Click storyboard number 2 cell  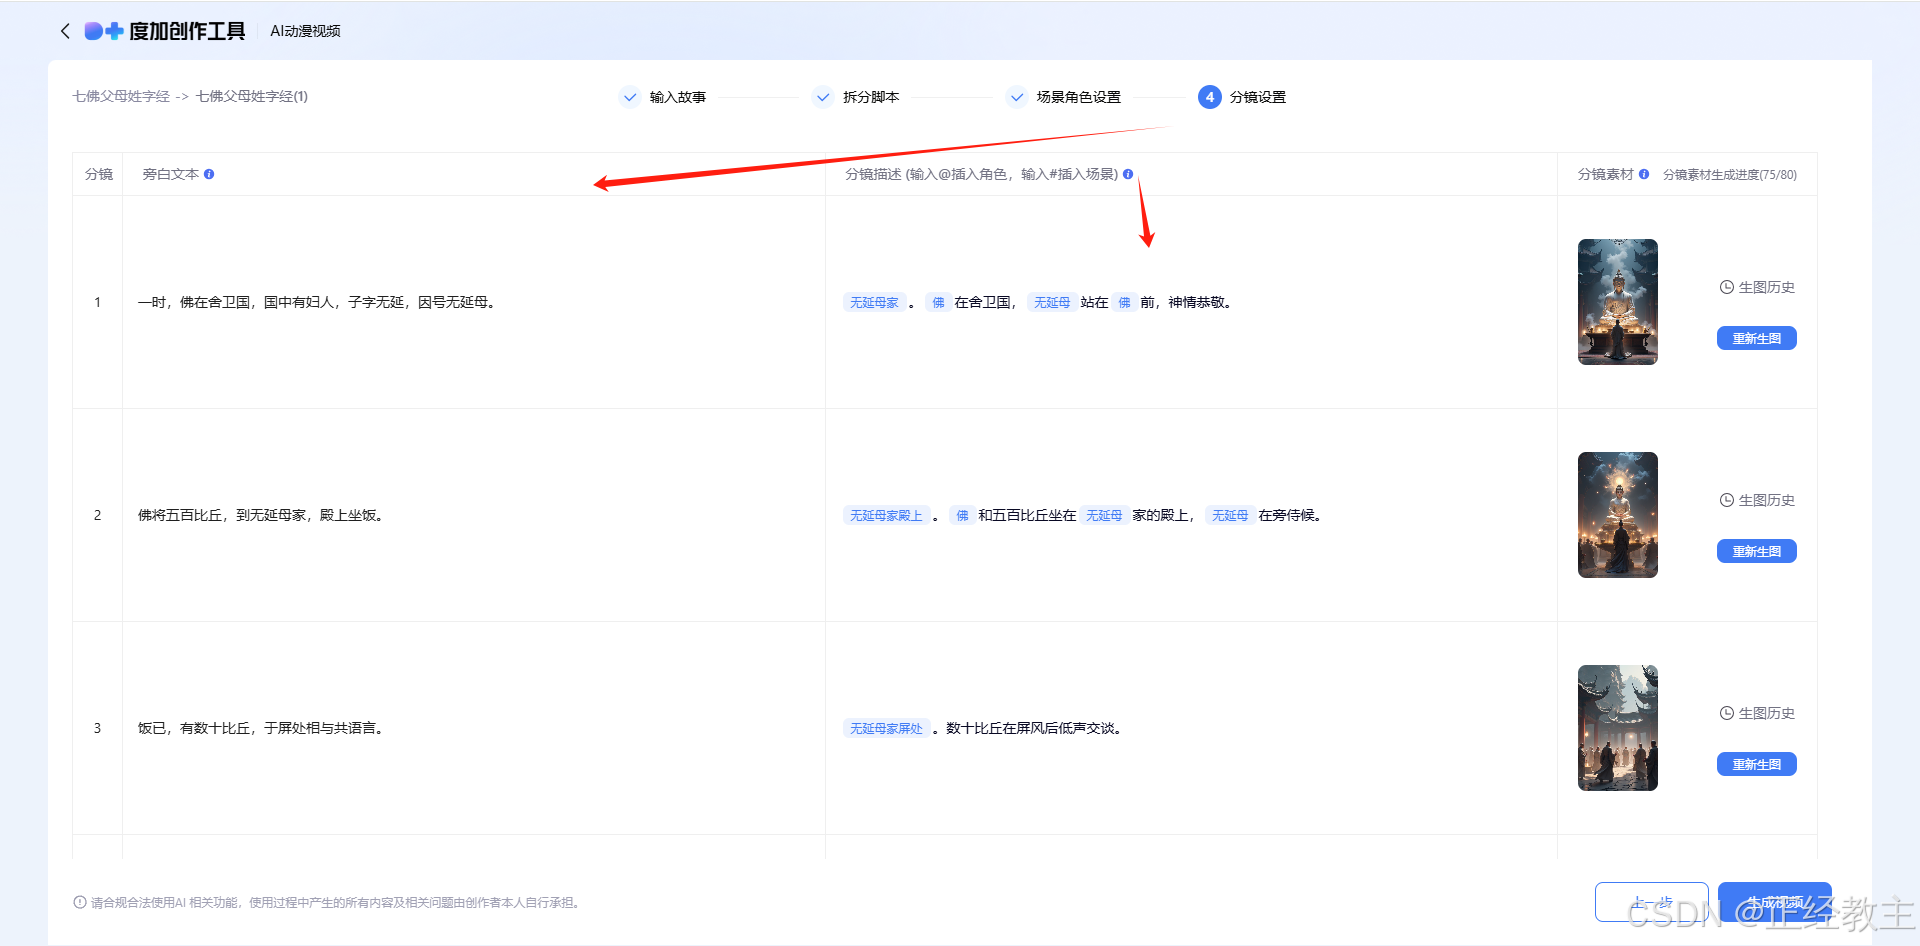click(x=97, y=515)
